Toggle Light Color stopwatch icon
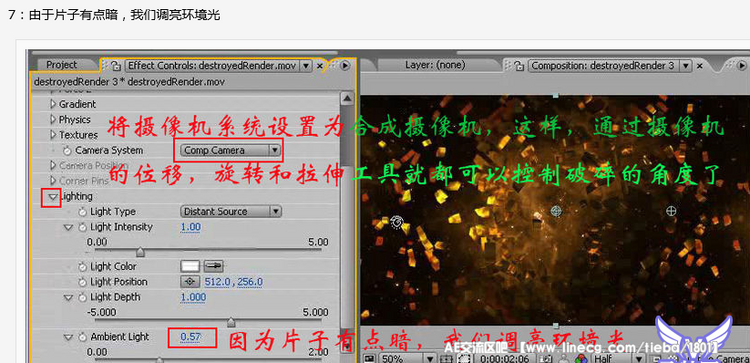750x363 pixels. pos(83,266)
